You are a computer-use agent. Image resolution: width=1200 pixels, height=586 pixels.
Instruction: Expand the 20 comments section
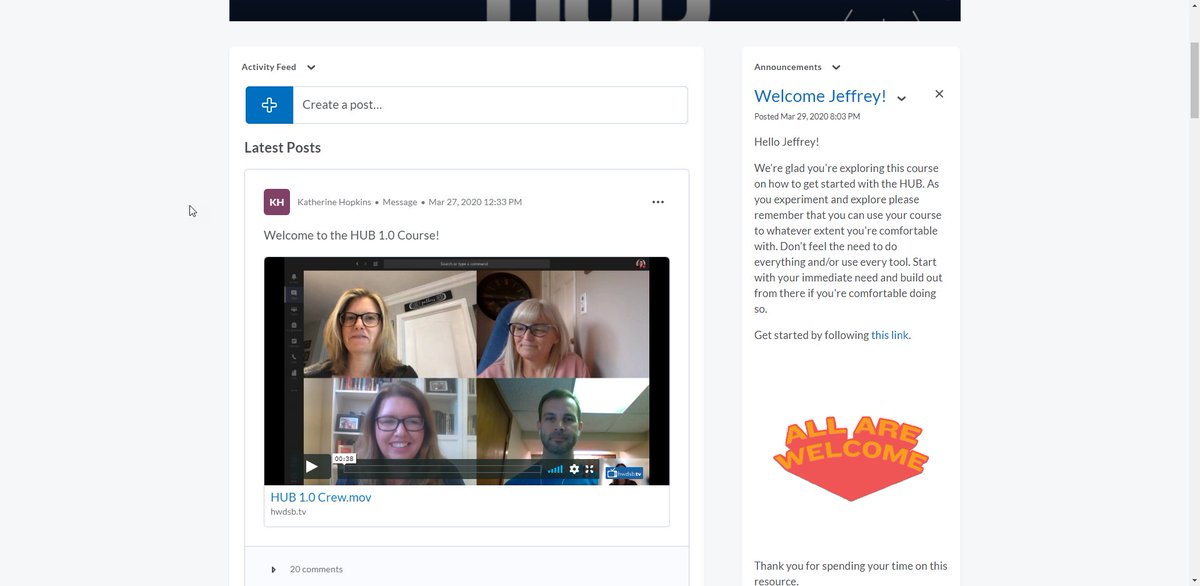[x=307, y=569]
